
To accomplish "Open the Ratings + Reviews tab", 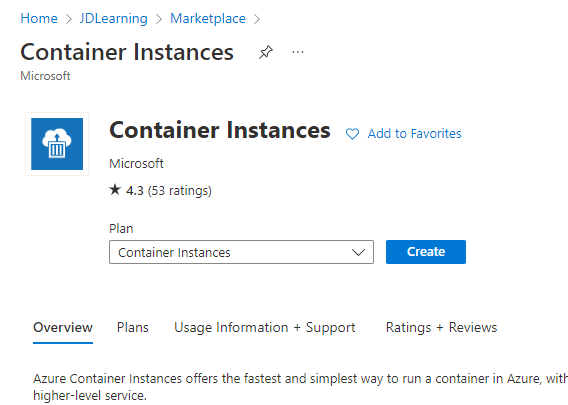I will tap(441, 327).
